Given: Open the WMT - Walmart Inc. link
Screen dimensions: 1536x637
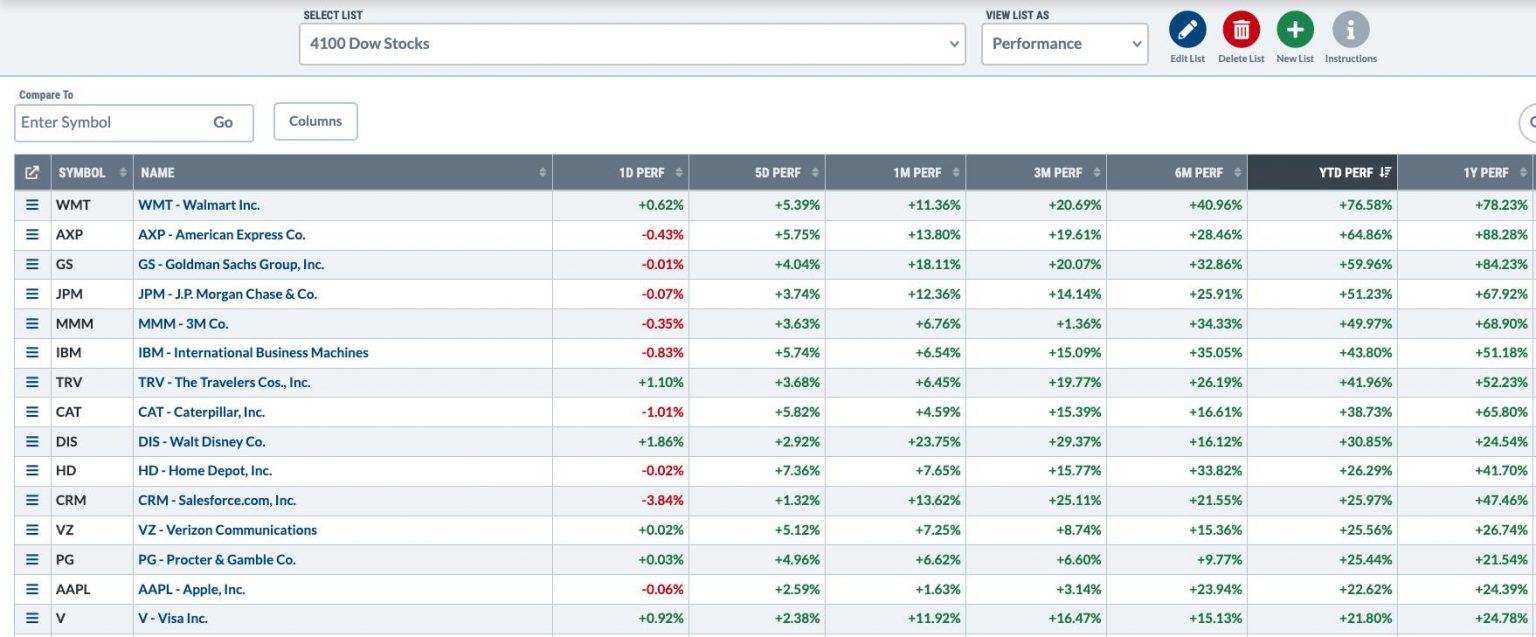Looking at the screenshot, I should [199, 205].
